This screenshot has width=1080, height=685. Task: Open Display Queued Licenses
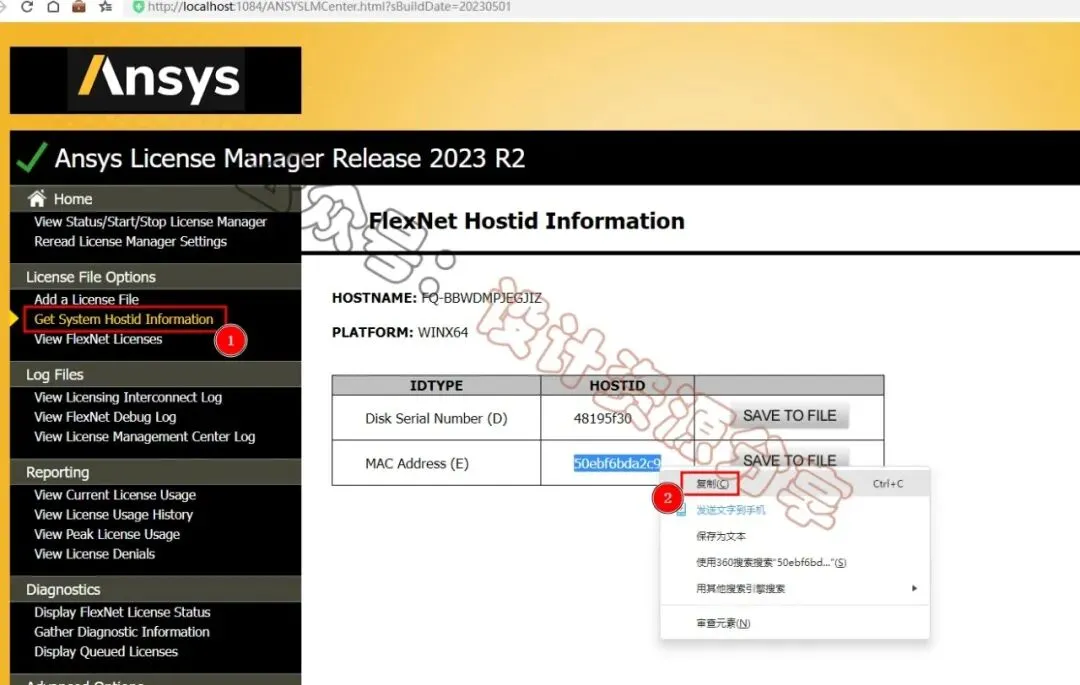click(106, 652)
